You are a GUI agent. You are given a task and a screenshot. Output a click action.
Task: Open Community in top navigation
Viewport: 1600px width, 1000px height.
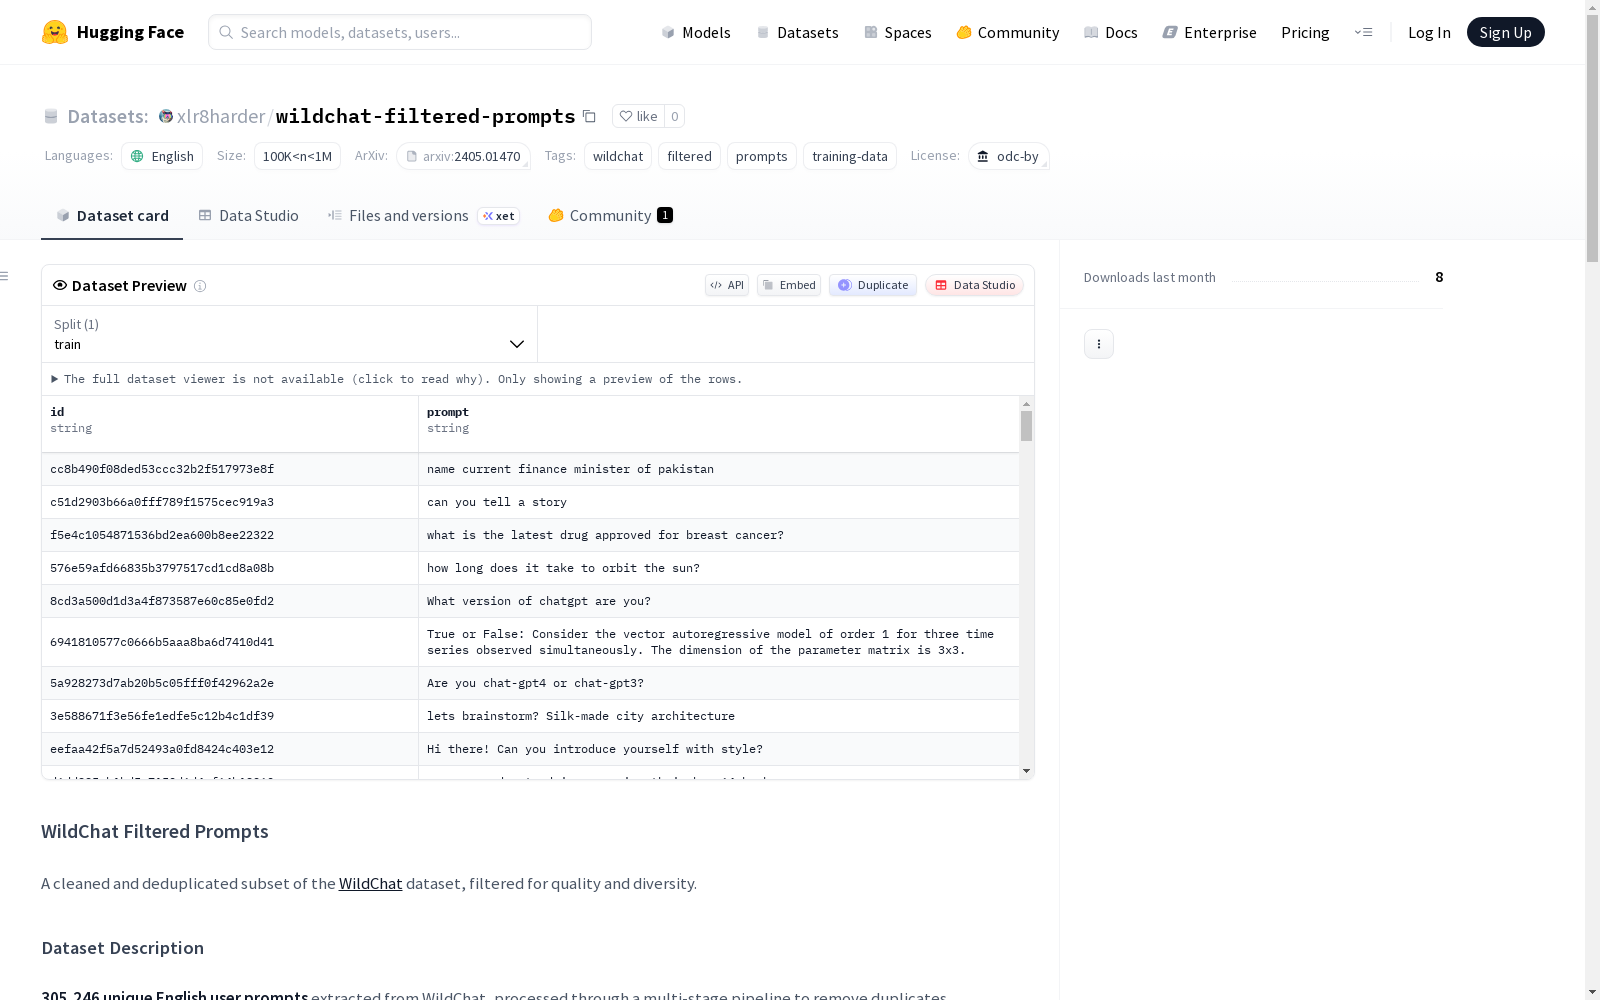click(1007, 32)
